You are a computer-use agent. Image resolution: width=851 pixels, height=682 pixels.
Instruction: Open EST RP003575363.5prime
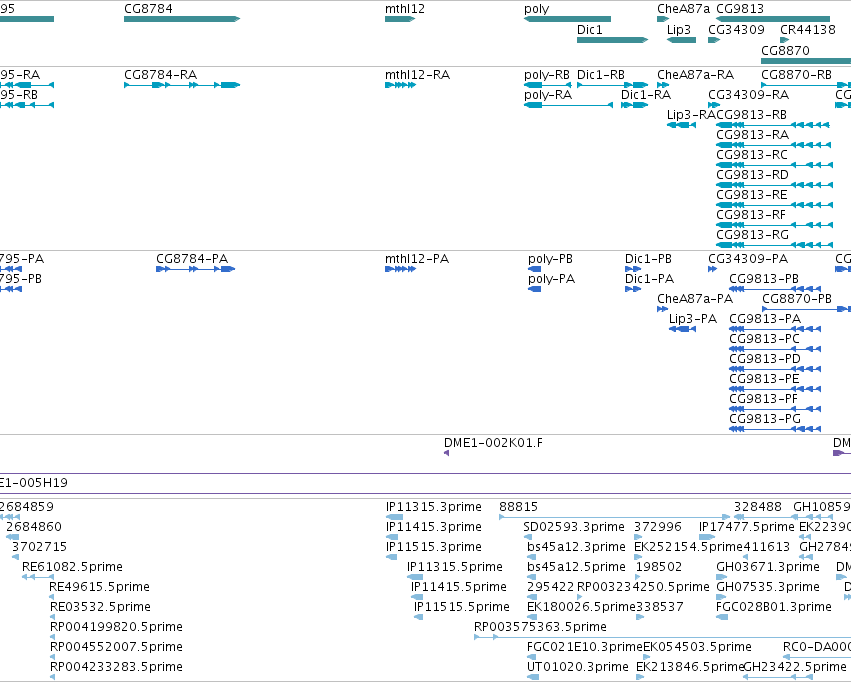point(662,637)
